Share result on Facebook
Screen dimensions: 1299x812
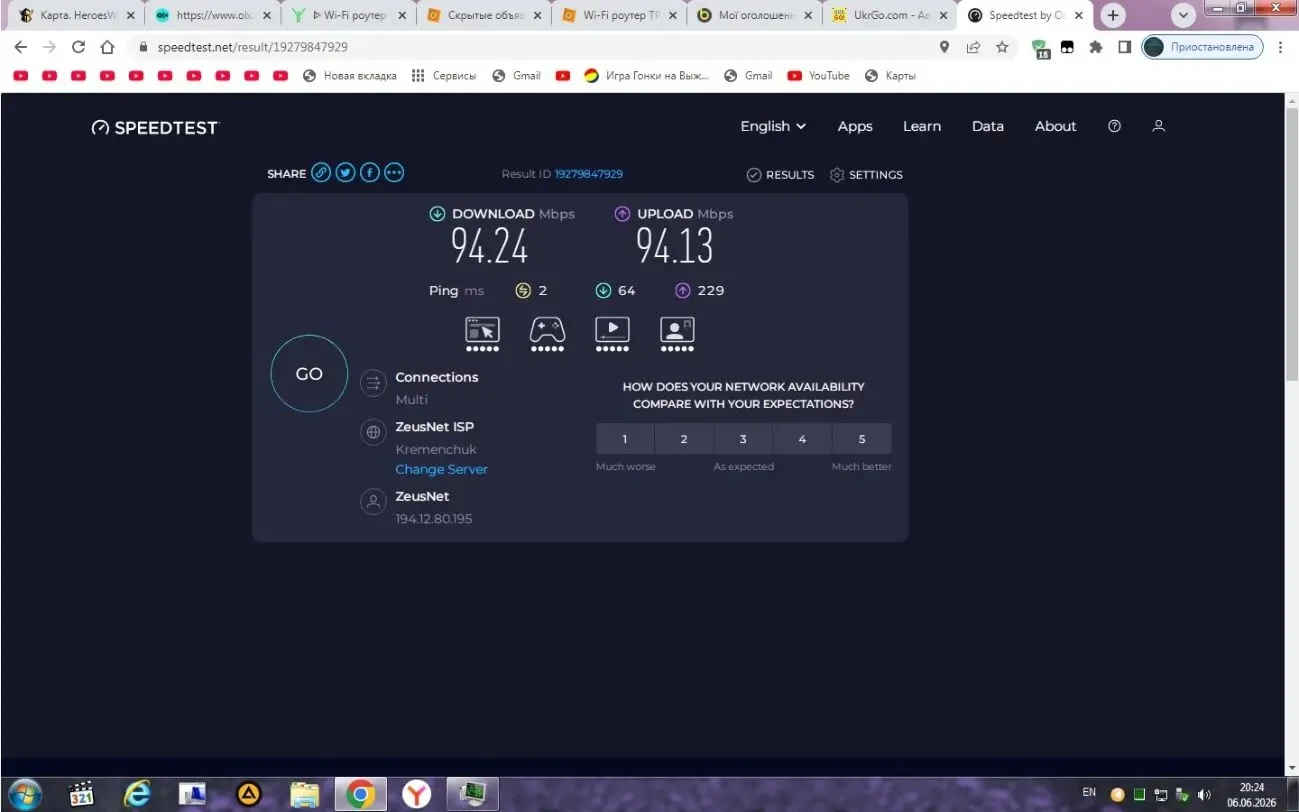coord(370,173)
